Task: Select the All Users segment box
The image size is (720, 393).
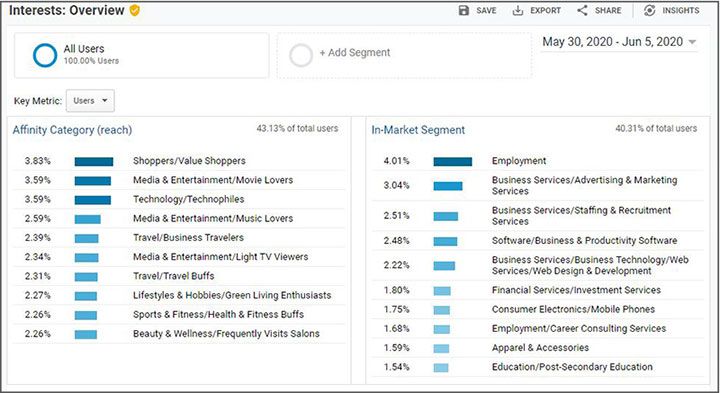Action: [x=141, y=55]
